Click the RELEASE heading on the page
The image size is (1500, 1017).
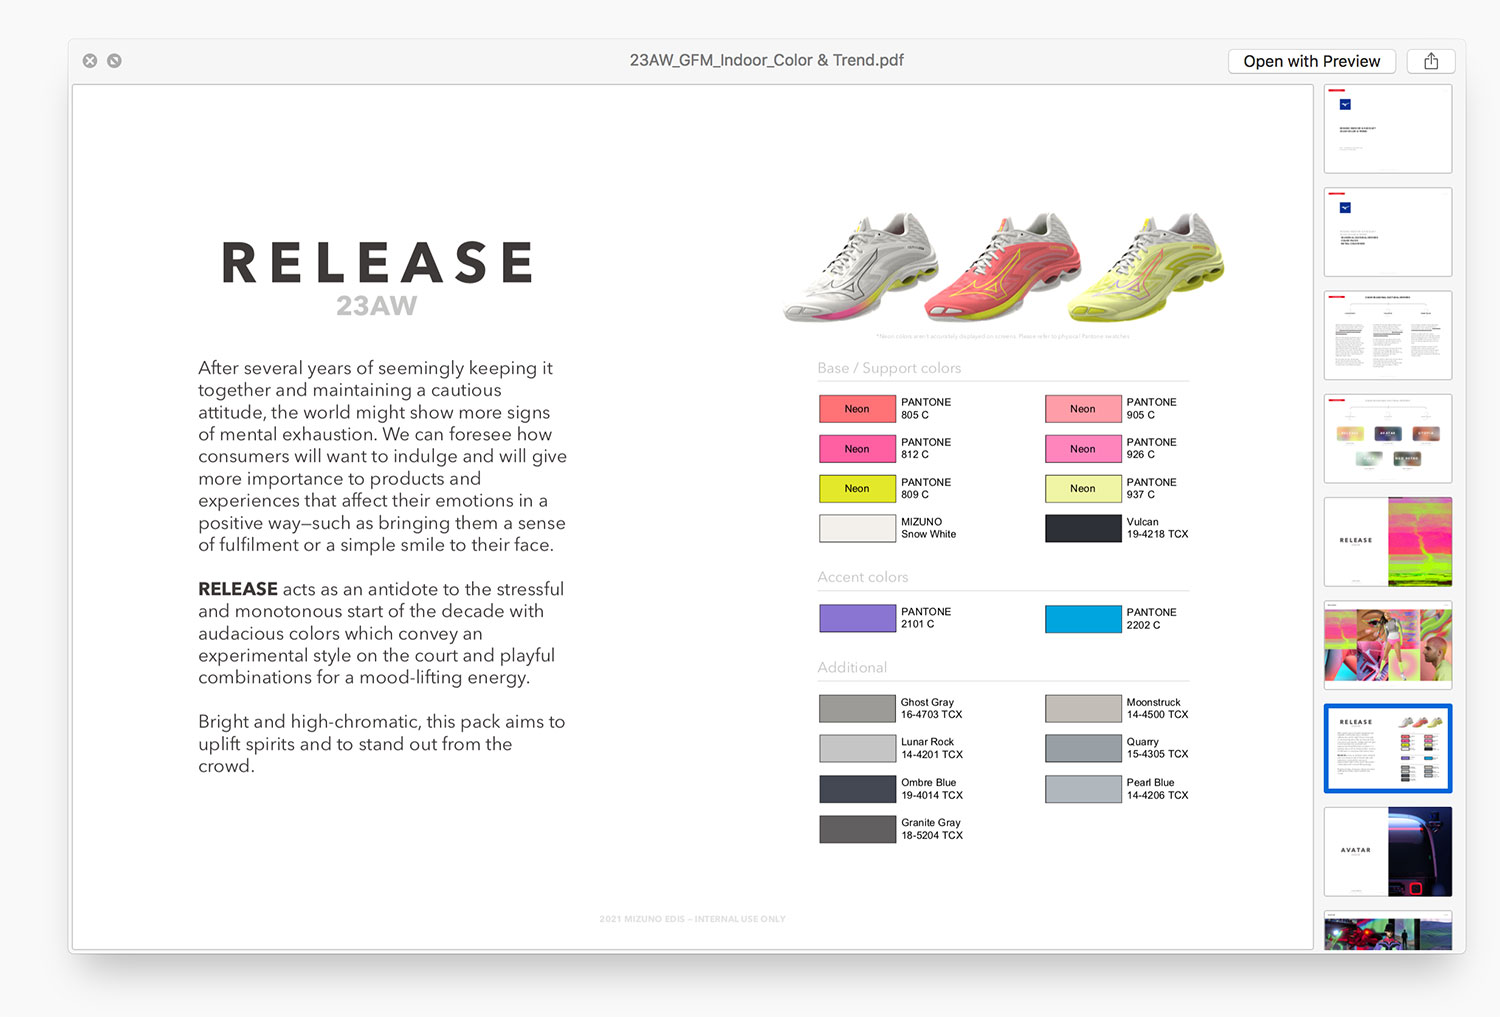pos(377,263)
